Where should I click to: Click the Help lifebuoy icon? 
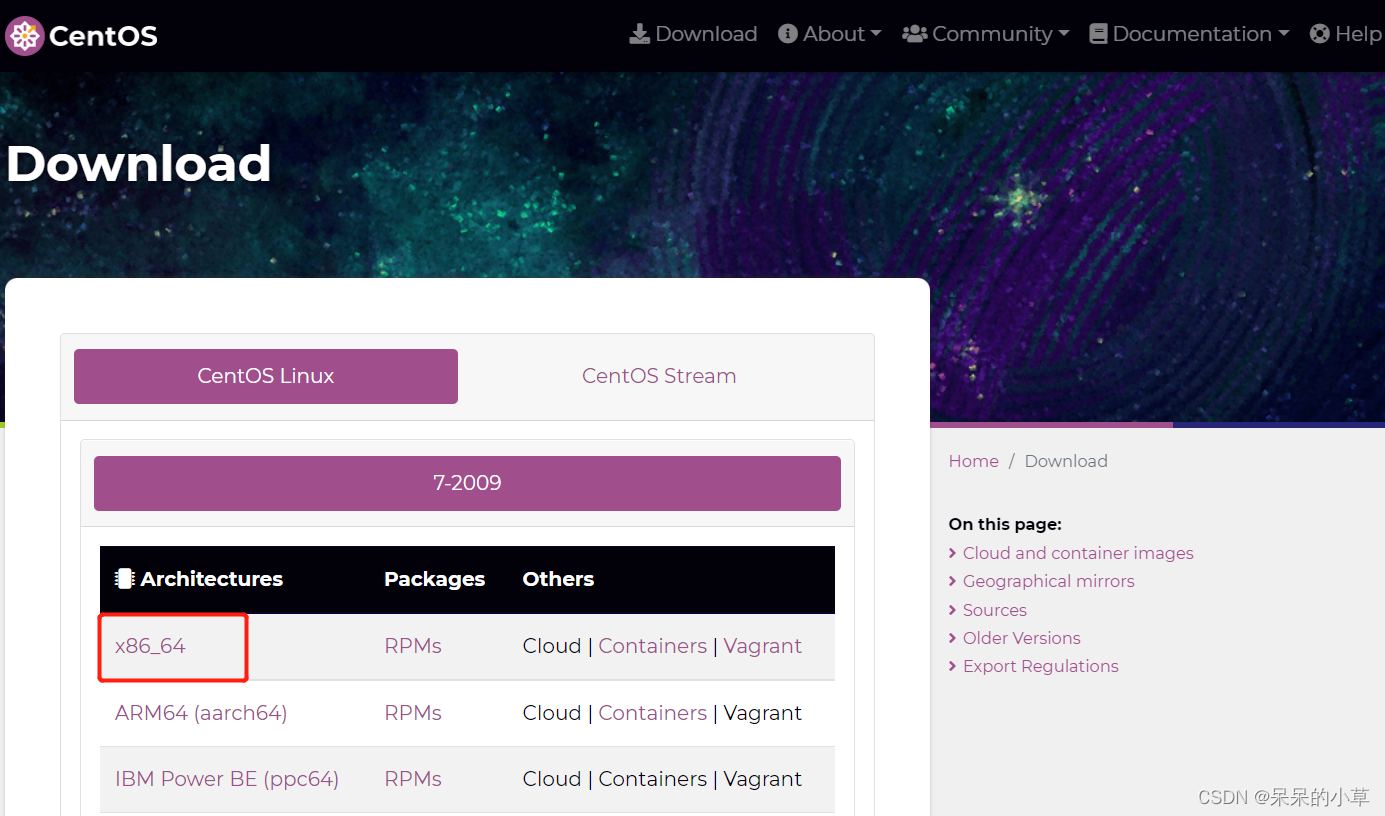[1320, 34]
